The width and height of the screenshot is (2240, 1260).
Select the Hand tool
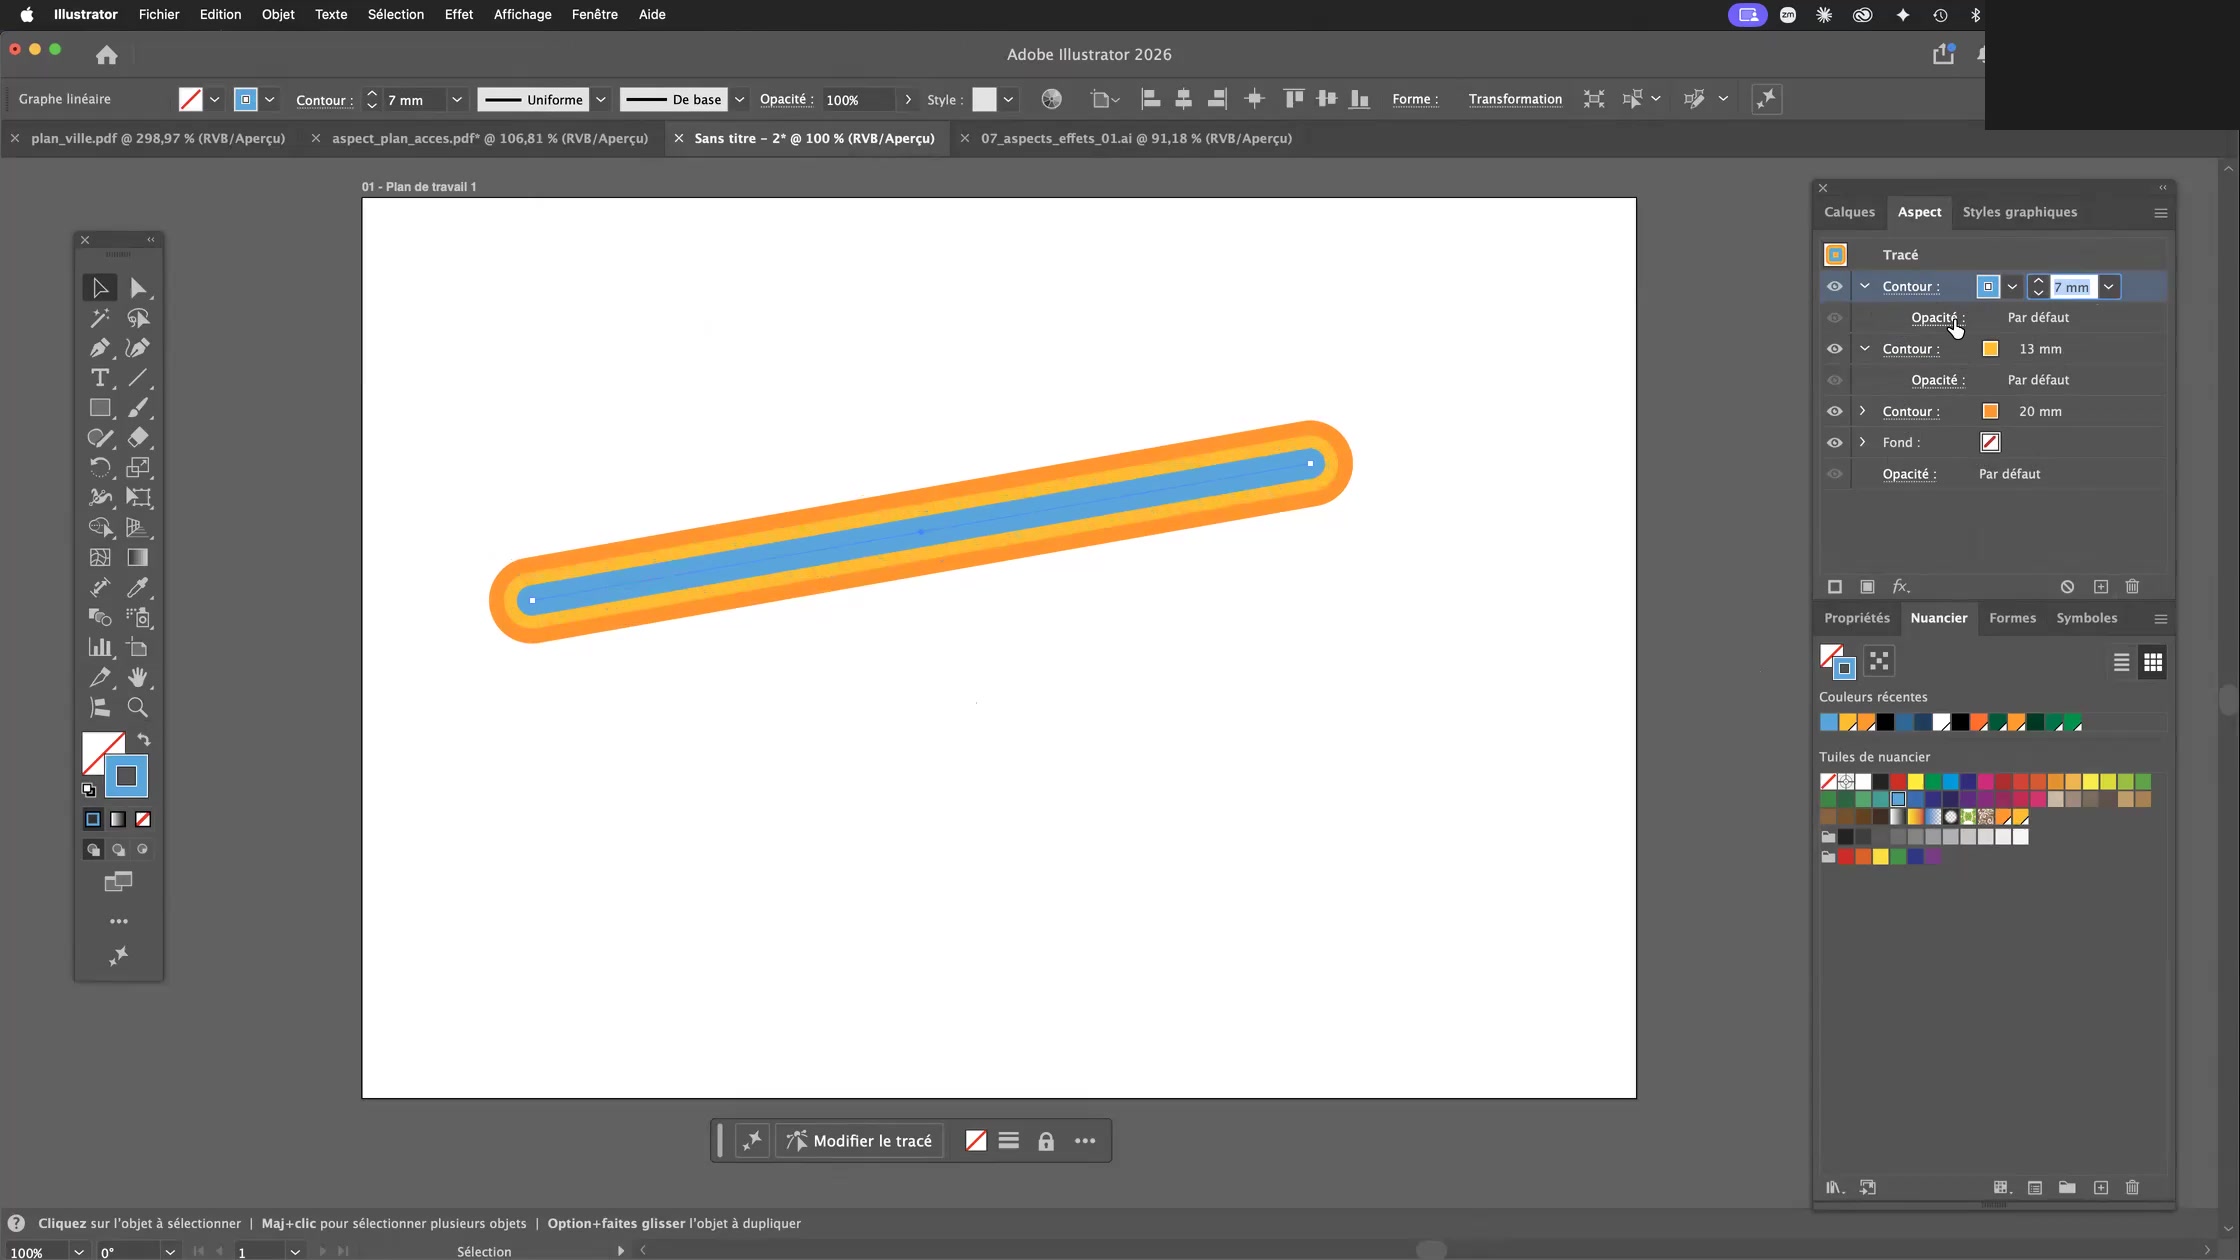[138, 677]
